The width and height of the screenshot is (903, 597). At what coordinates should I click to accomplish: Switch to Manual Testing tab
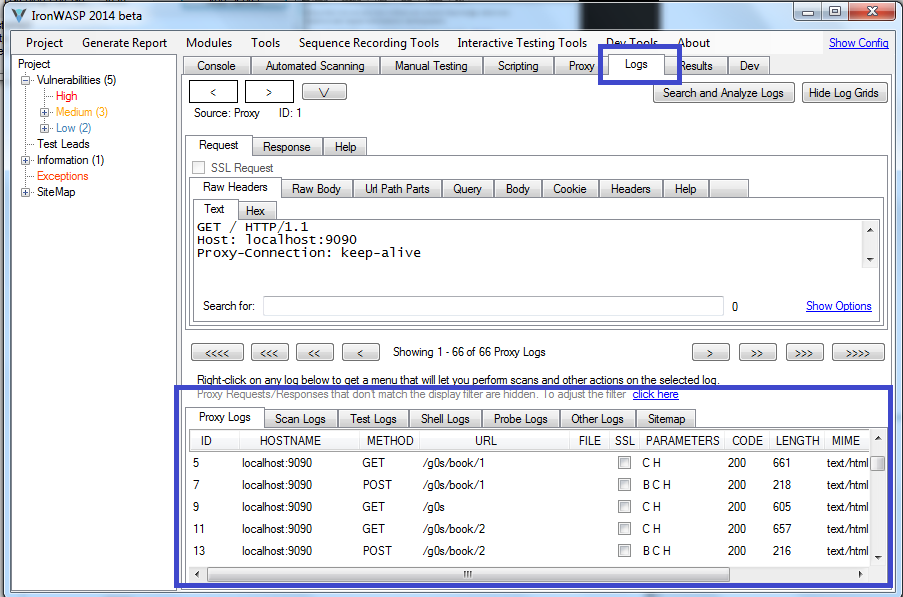coord(431,66)
